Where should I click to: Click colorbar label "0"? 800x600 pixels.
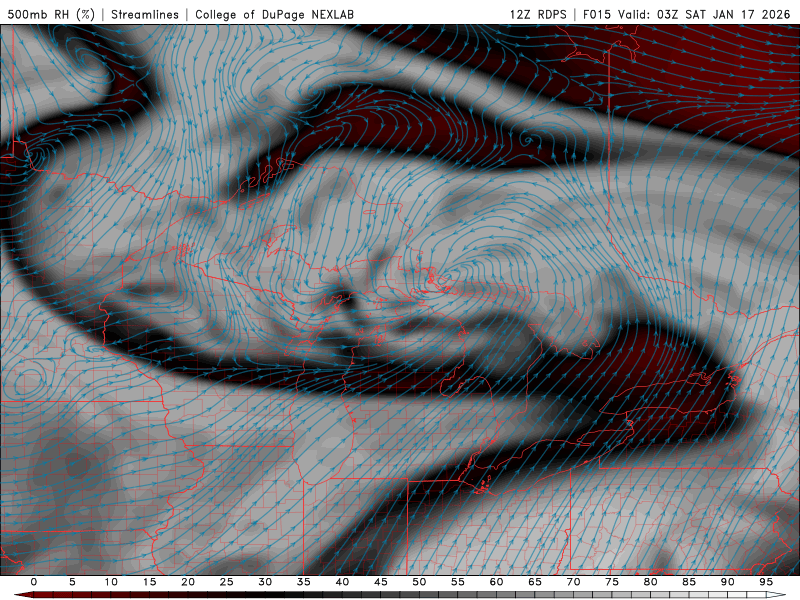tap(34, 582)
